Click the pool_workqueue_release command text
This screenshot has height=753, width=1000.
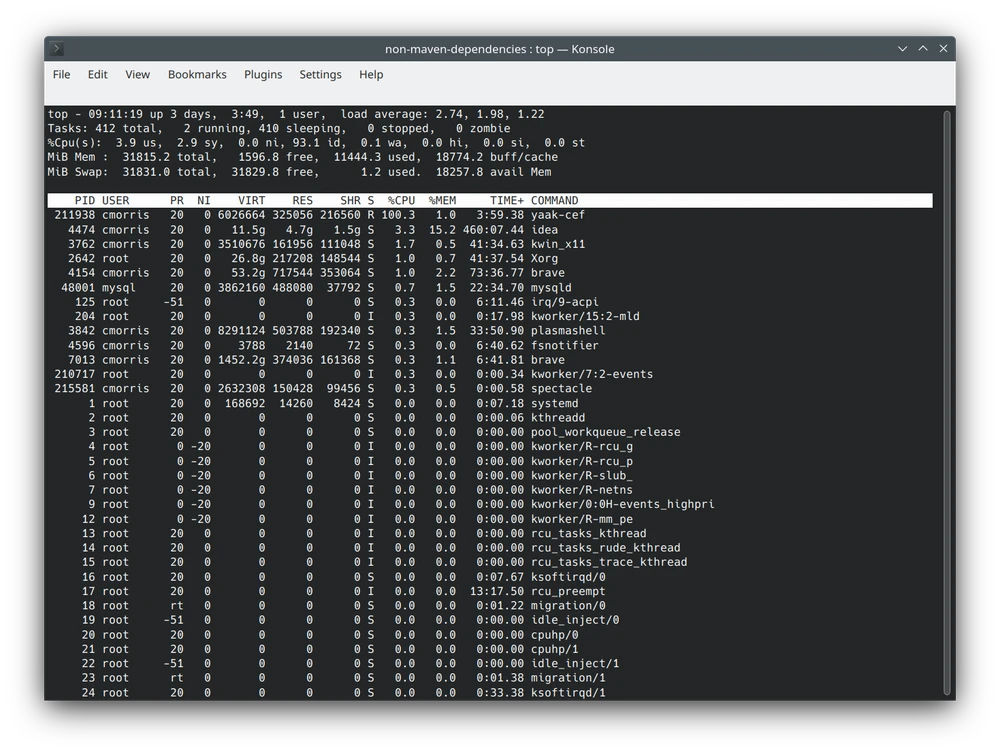[605, 432]
